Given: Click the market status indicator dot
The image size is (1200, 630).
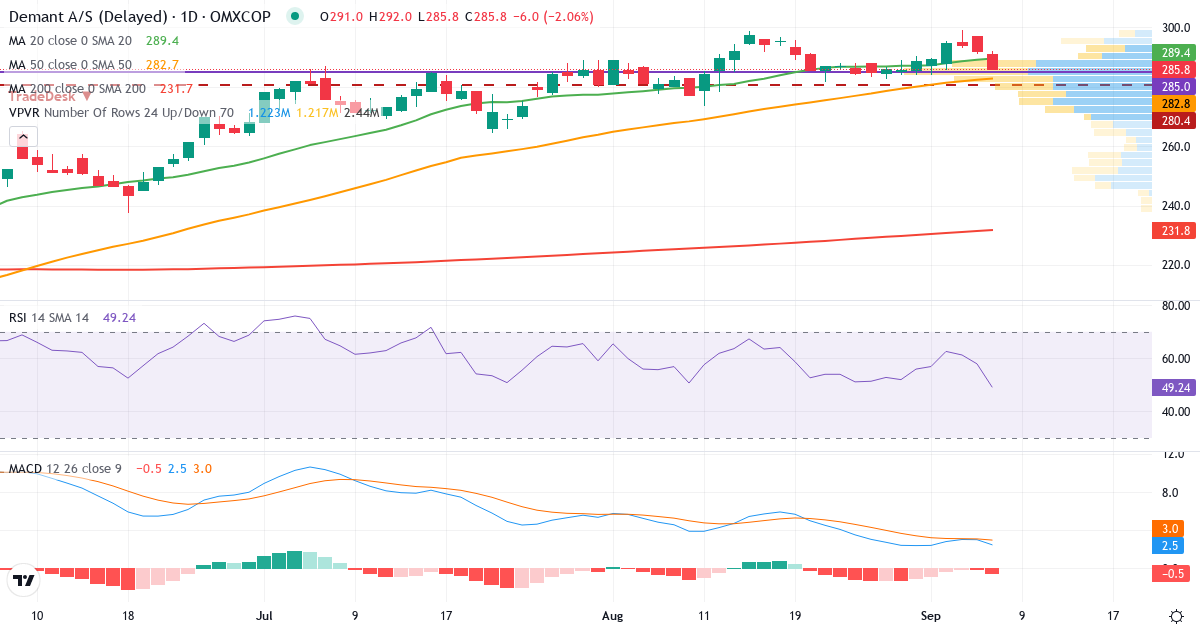Looking at the screenshot, I should [294, 16].
